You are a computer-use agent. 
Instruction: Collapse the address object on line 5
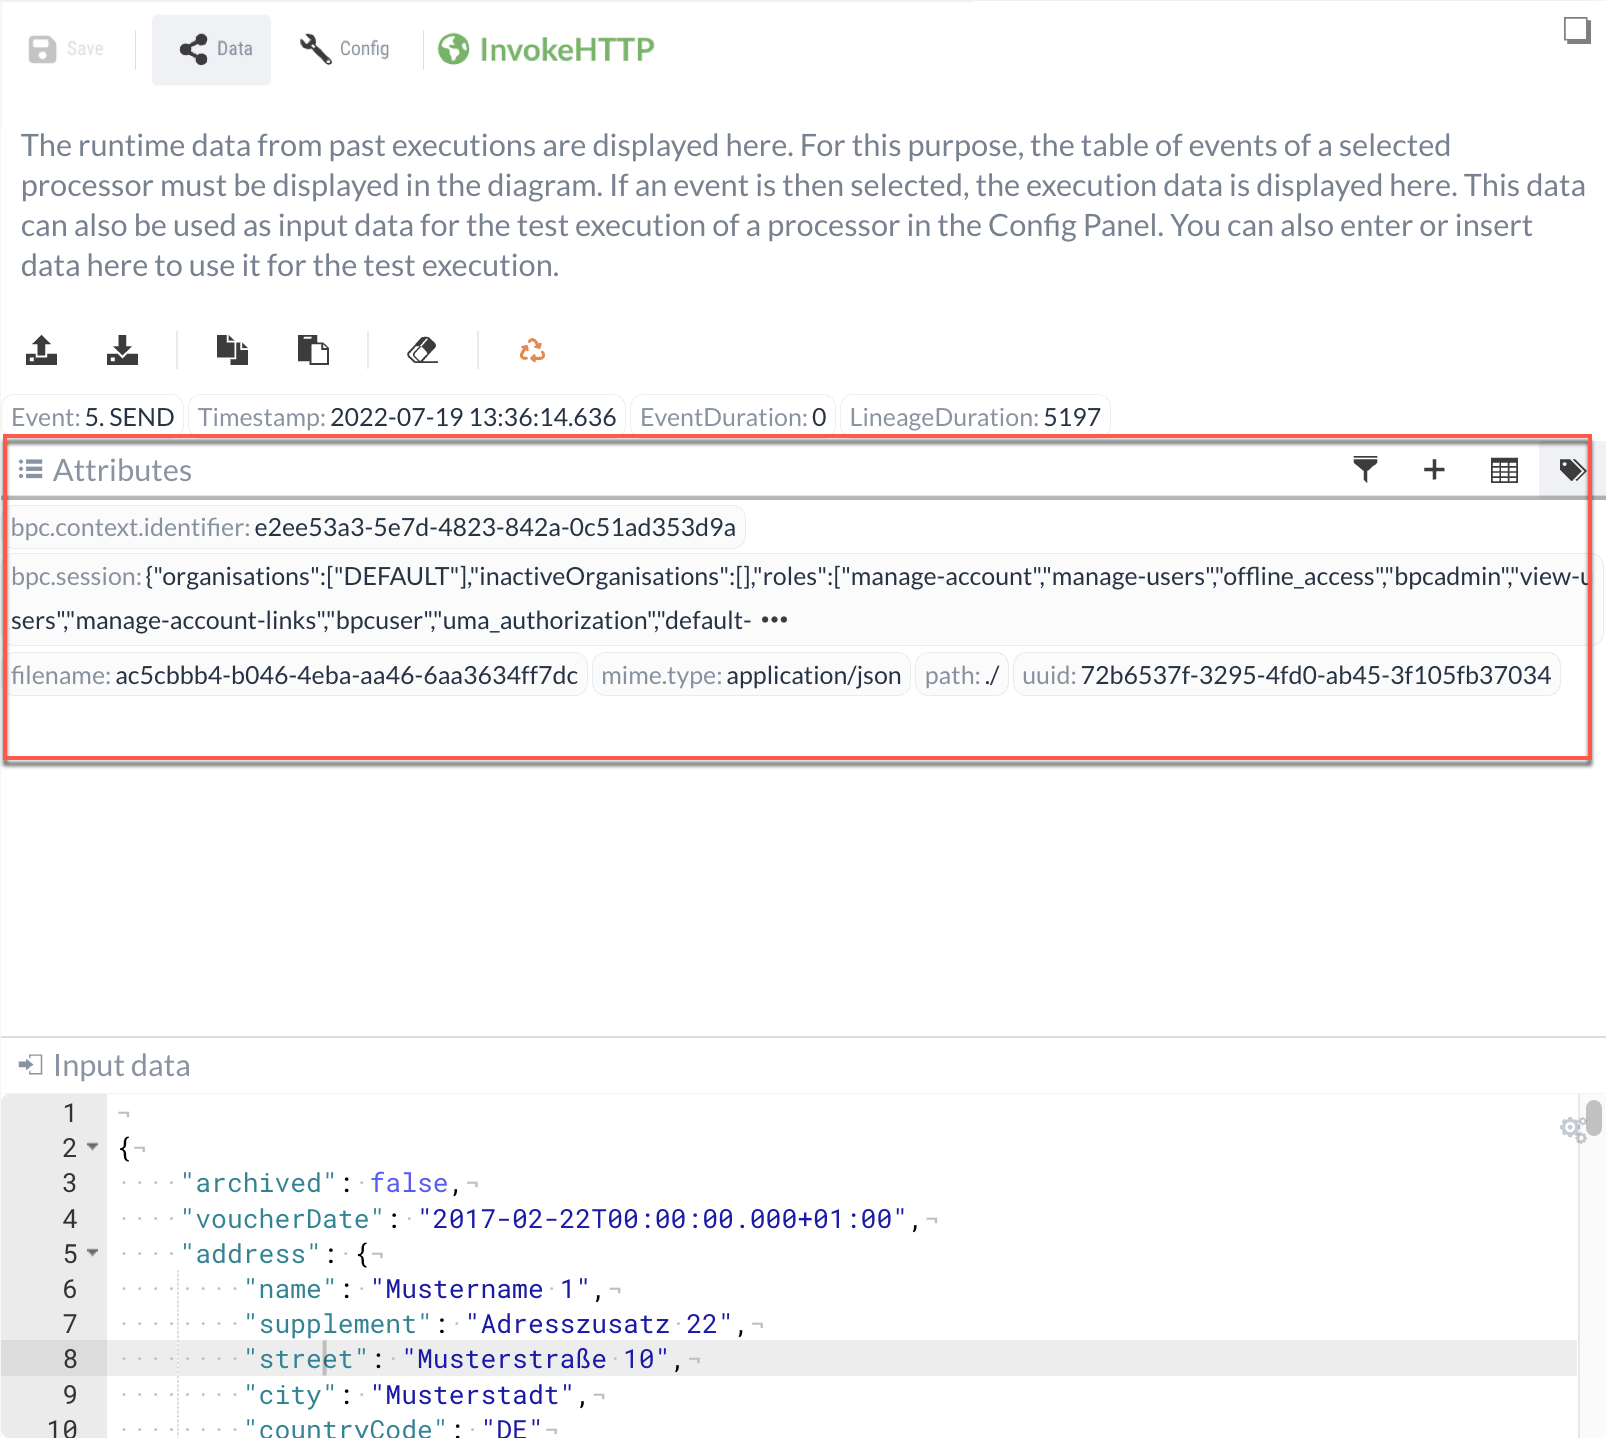click(93, 1253)
